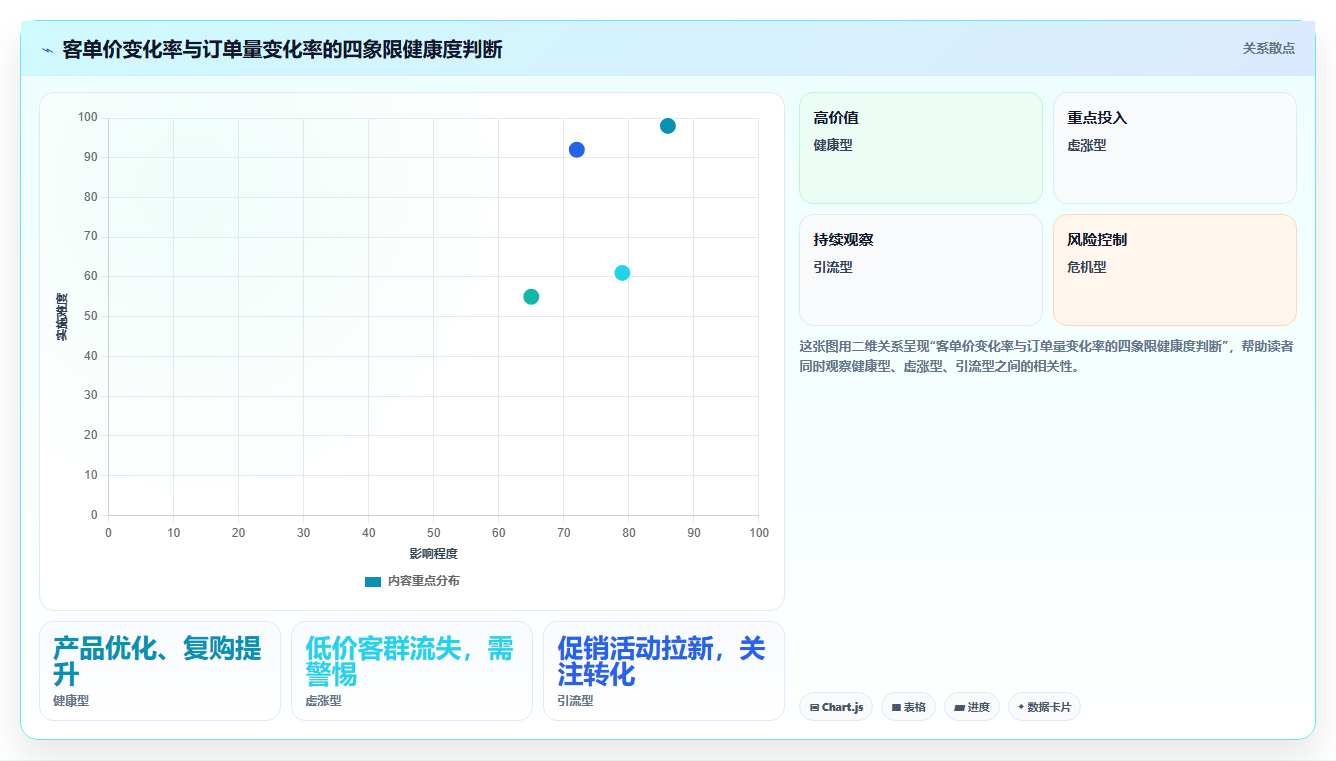Click the lightning icon beside the title
Screen dimensions: 1336x761
47,50
